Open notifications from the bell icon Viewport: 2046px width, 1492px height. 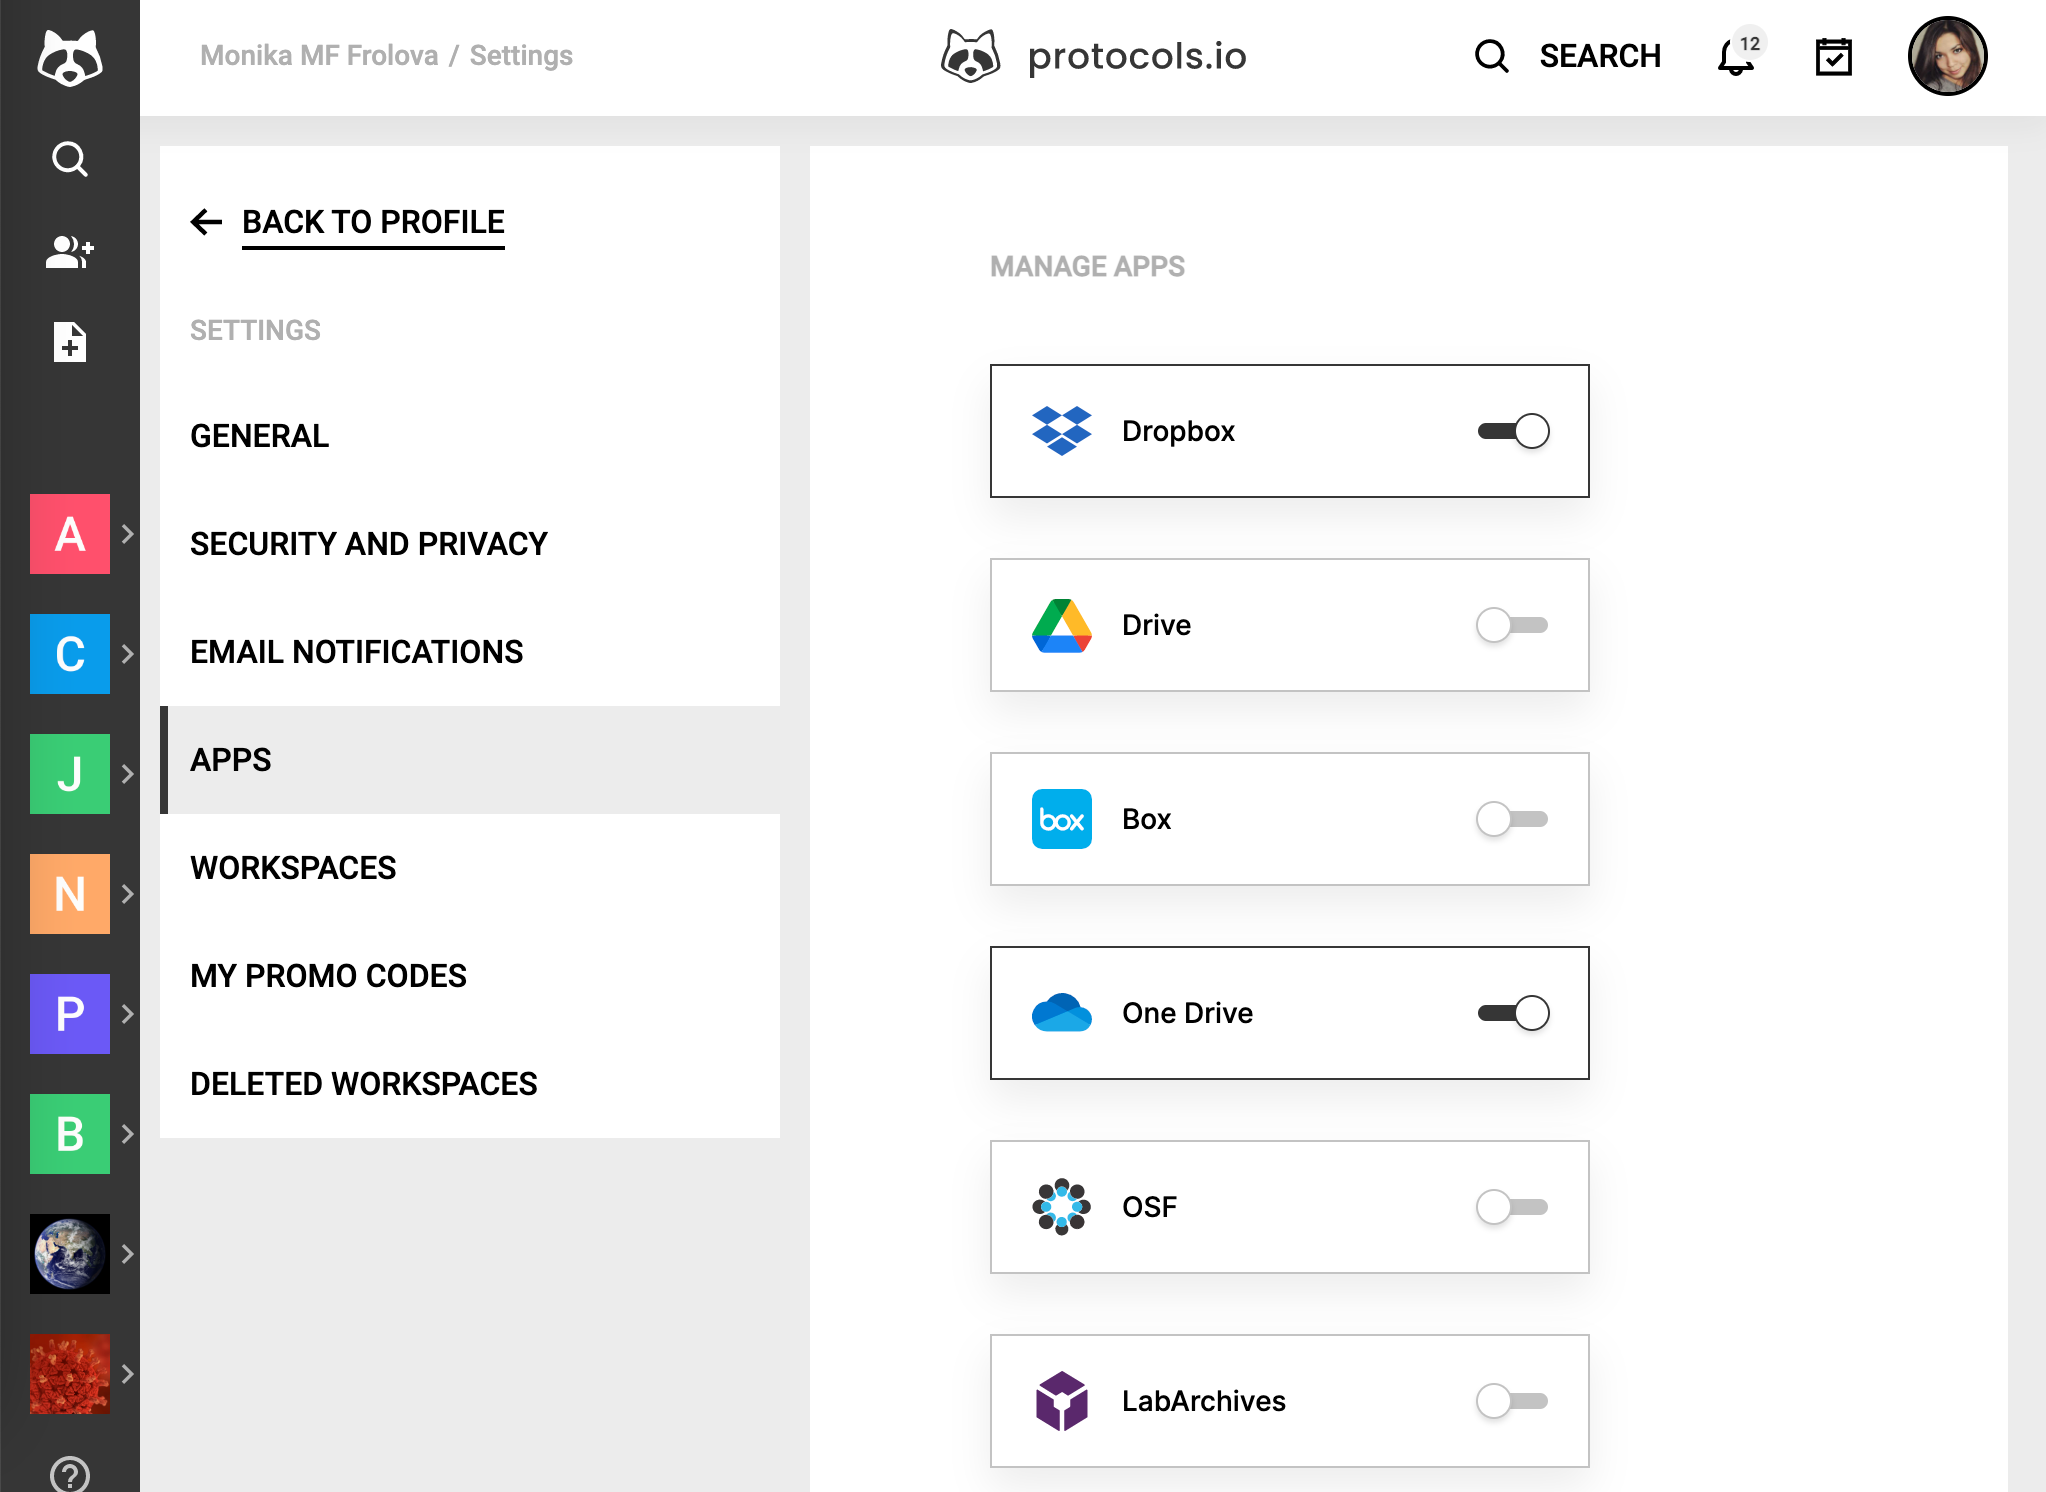coord(1733,57)
